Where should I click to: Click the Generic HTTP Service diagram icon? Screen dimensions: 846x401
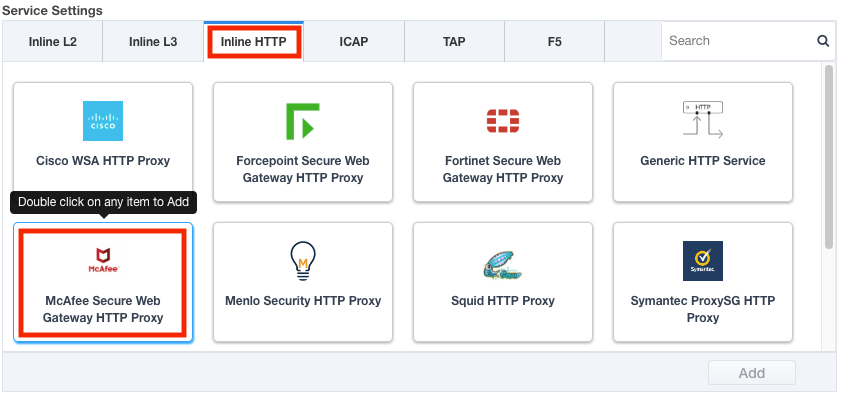click(x=702, y=120)
